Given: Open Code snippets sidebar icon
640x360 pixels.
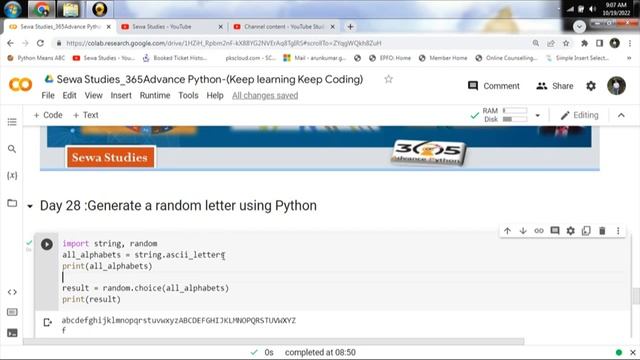Looking at the screenshot, I should tap(12, 292).
